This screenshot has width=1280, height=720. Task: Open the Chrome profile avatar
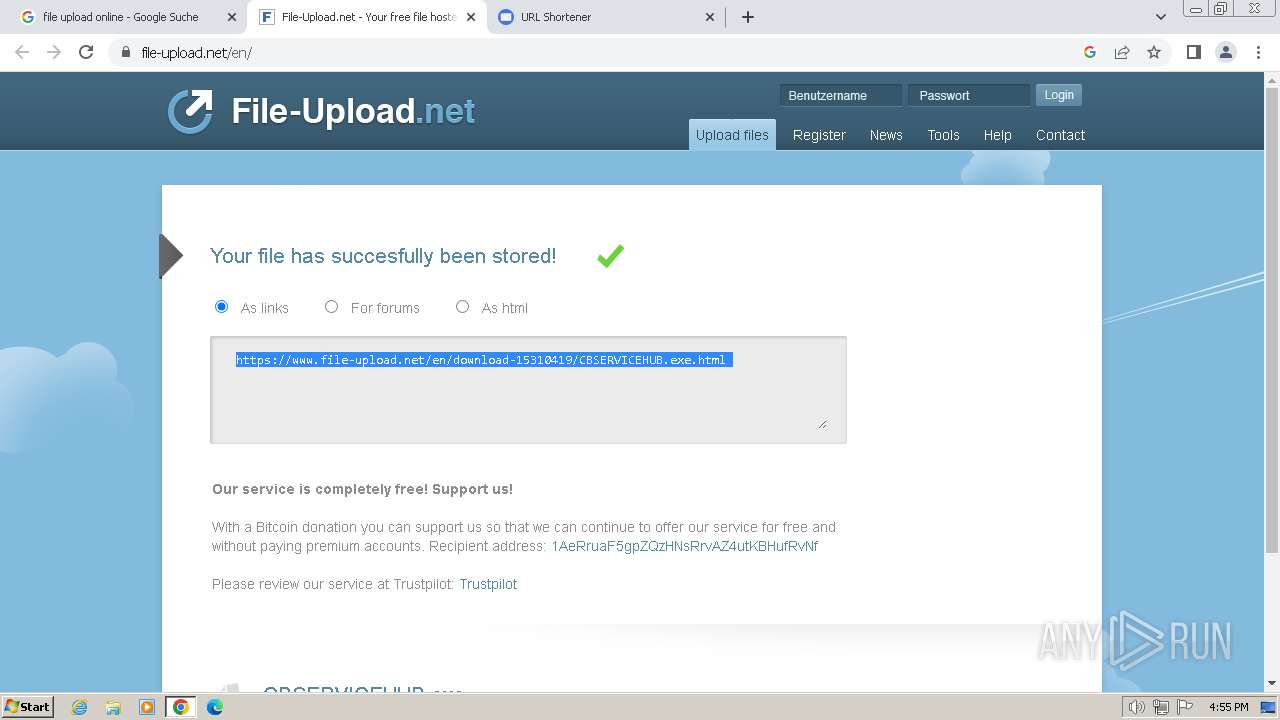[x=1225, y=52]
